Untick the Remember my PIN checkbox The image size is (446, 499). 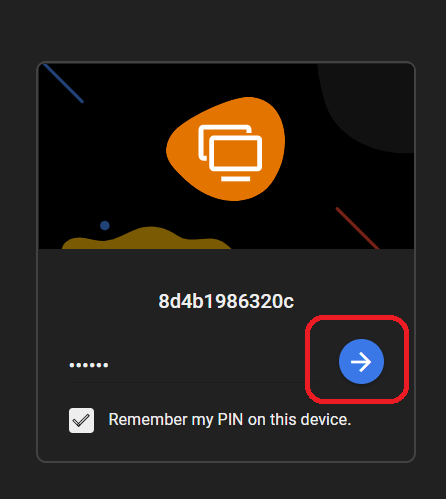(81, 420)
